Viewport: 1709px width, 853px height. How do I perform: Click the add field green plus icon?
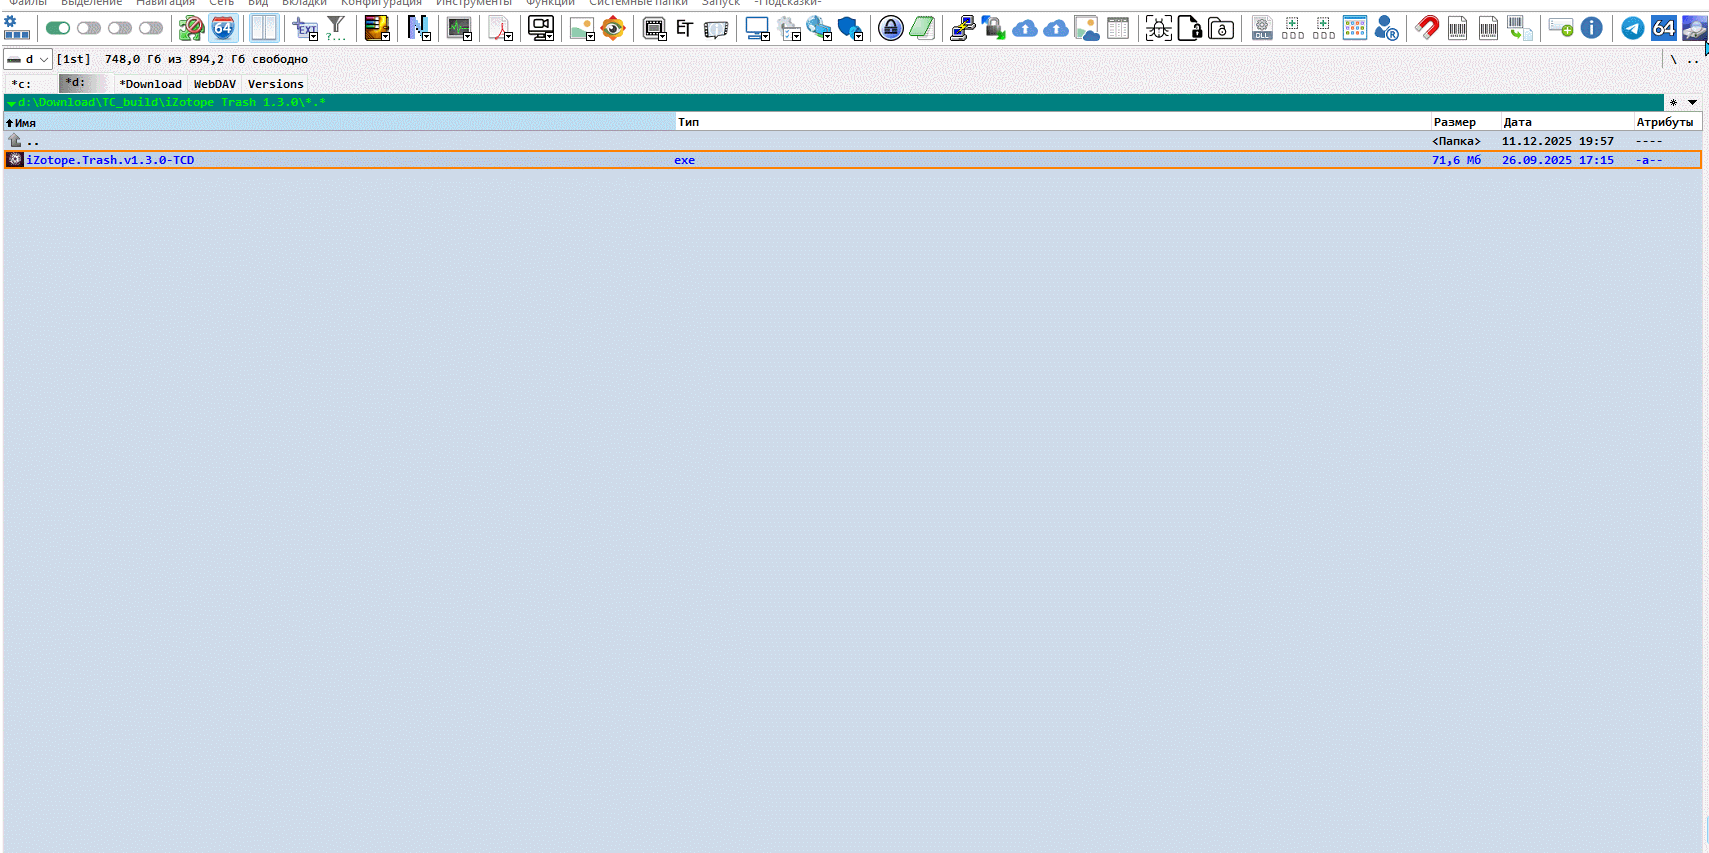point(1561,28)
